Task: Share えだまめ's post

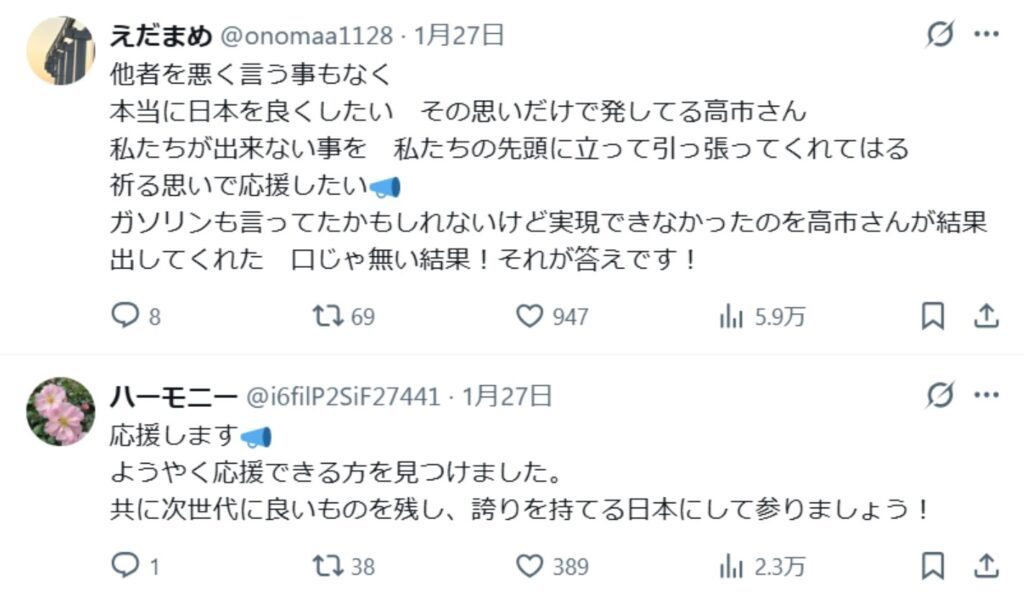Action: pyautogui.click(x=986, y=317)
